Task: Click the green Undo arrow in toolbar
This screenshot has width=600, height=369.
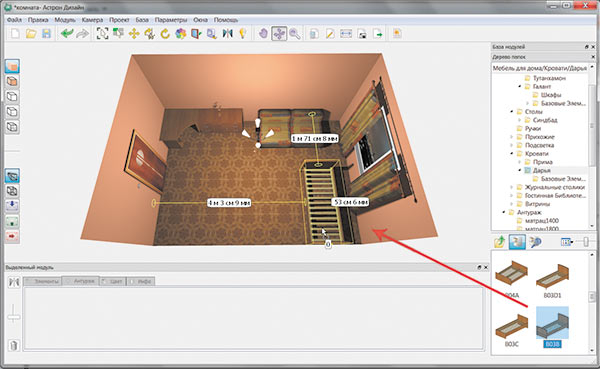Action: [x=67, y=34]
